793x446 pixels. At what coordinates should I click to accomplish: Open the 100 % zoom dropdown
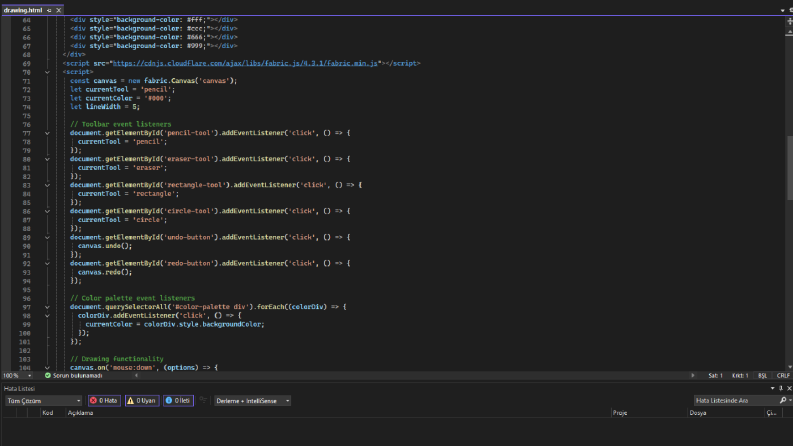click(x=29, y=376)
